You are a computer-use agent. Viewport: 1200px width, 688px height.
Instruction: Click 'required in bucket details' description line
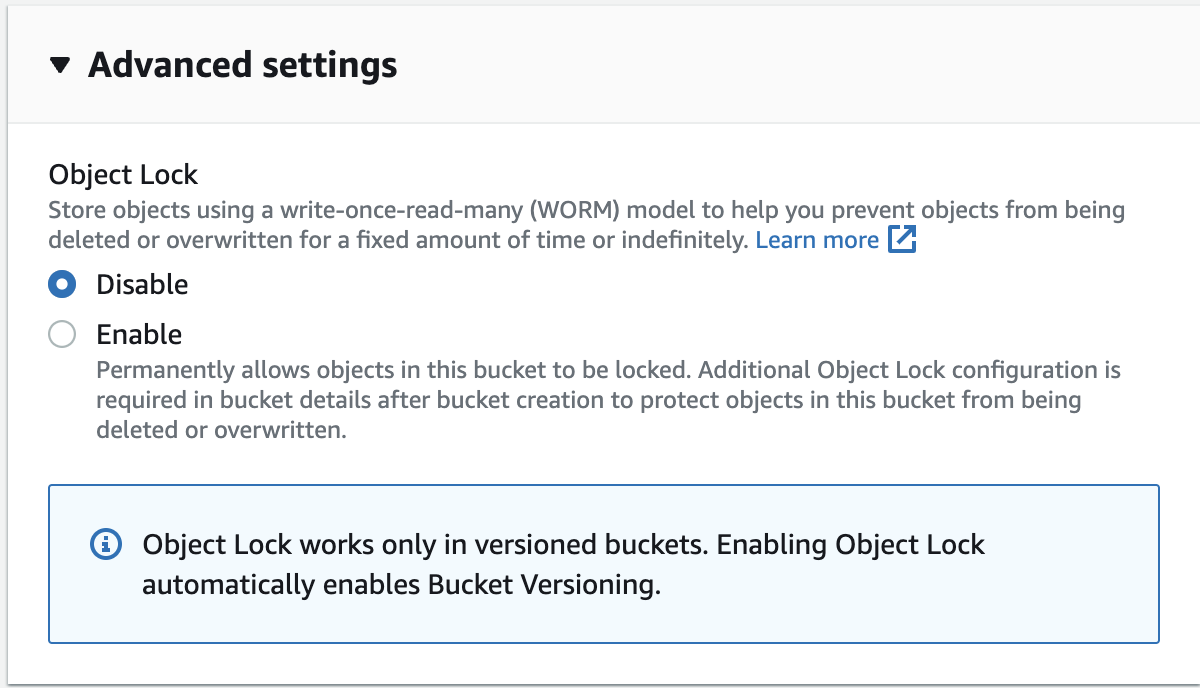click(x=589, y=401)
